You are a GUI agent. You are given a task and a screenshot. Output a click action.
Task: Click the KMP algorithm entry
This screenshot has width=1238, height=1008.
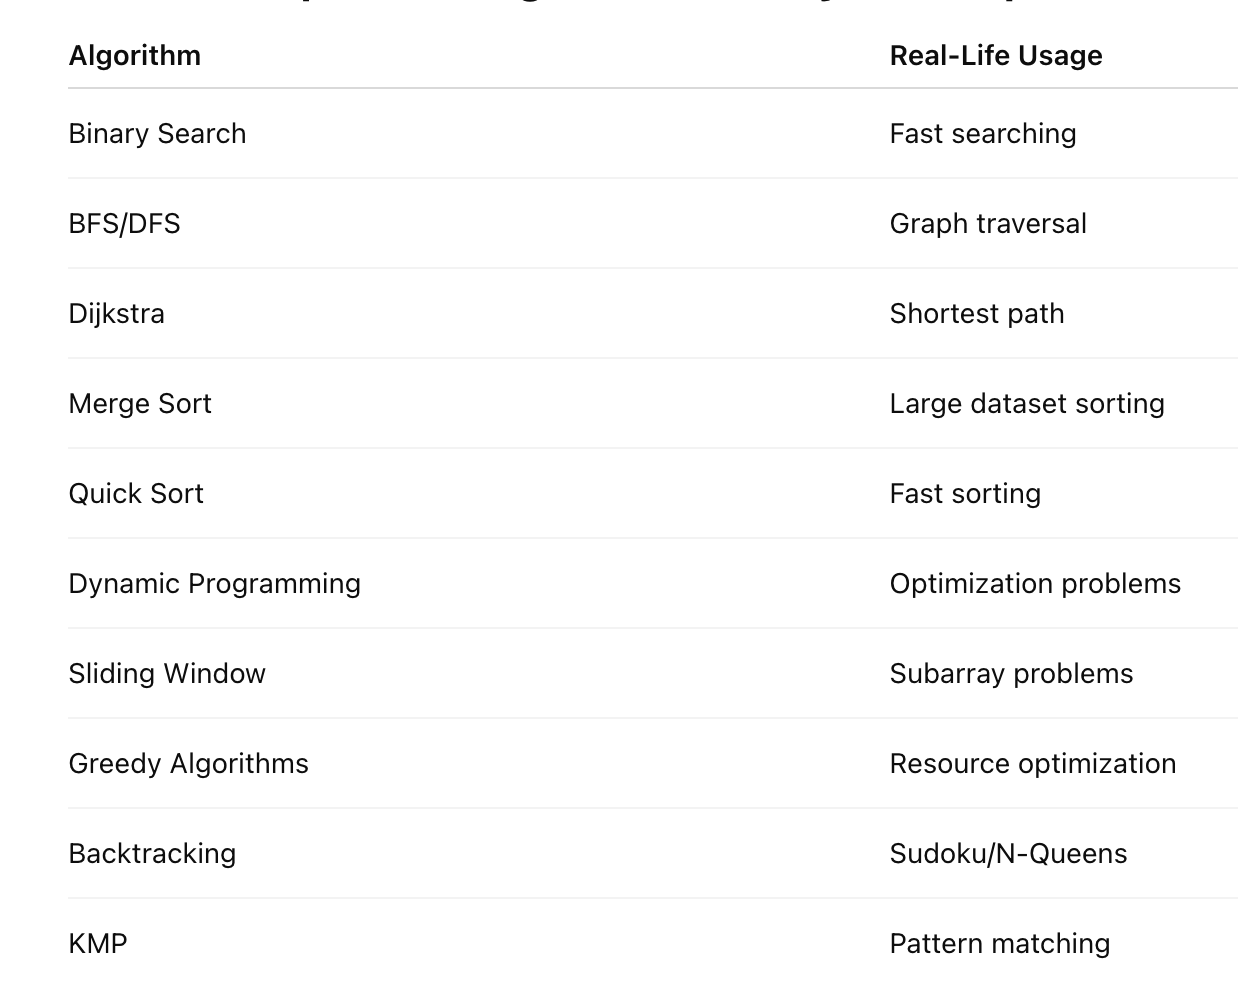(x=98, y=944)
